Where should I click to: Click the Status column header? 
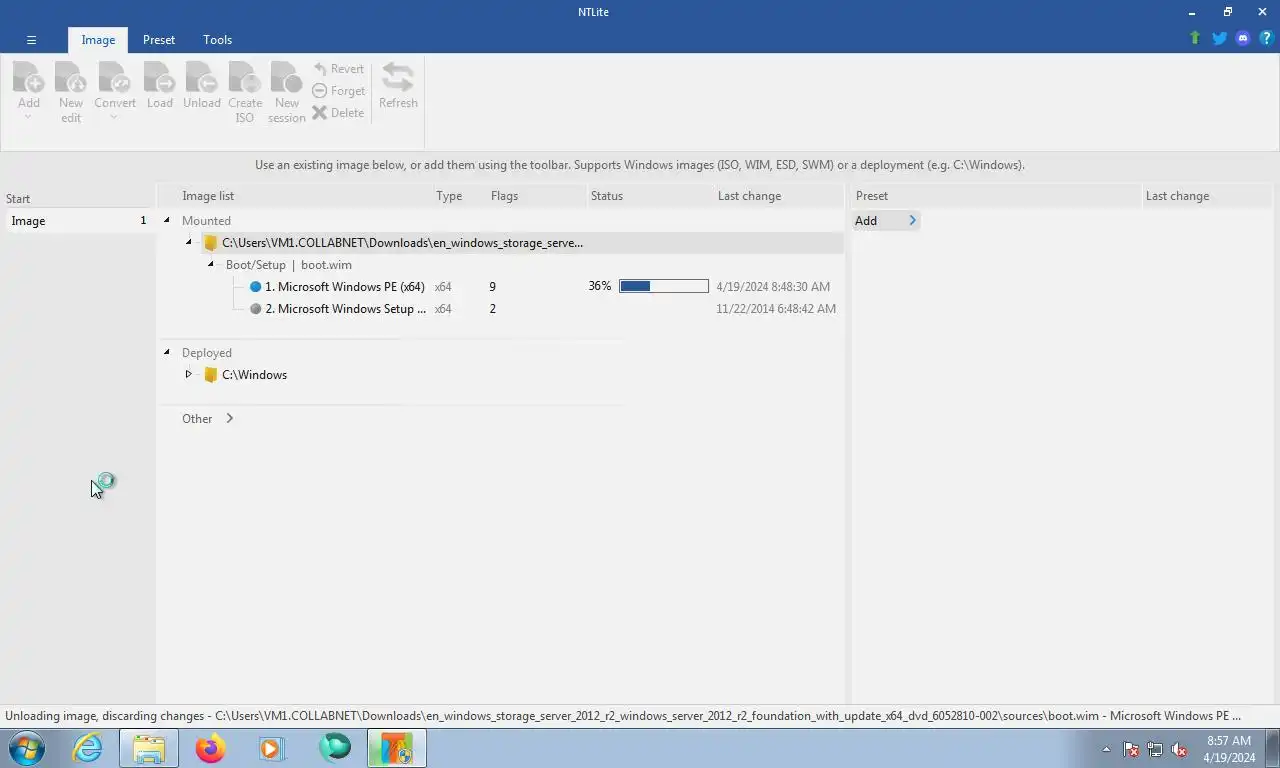[607, 196]
